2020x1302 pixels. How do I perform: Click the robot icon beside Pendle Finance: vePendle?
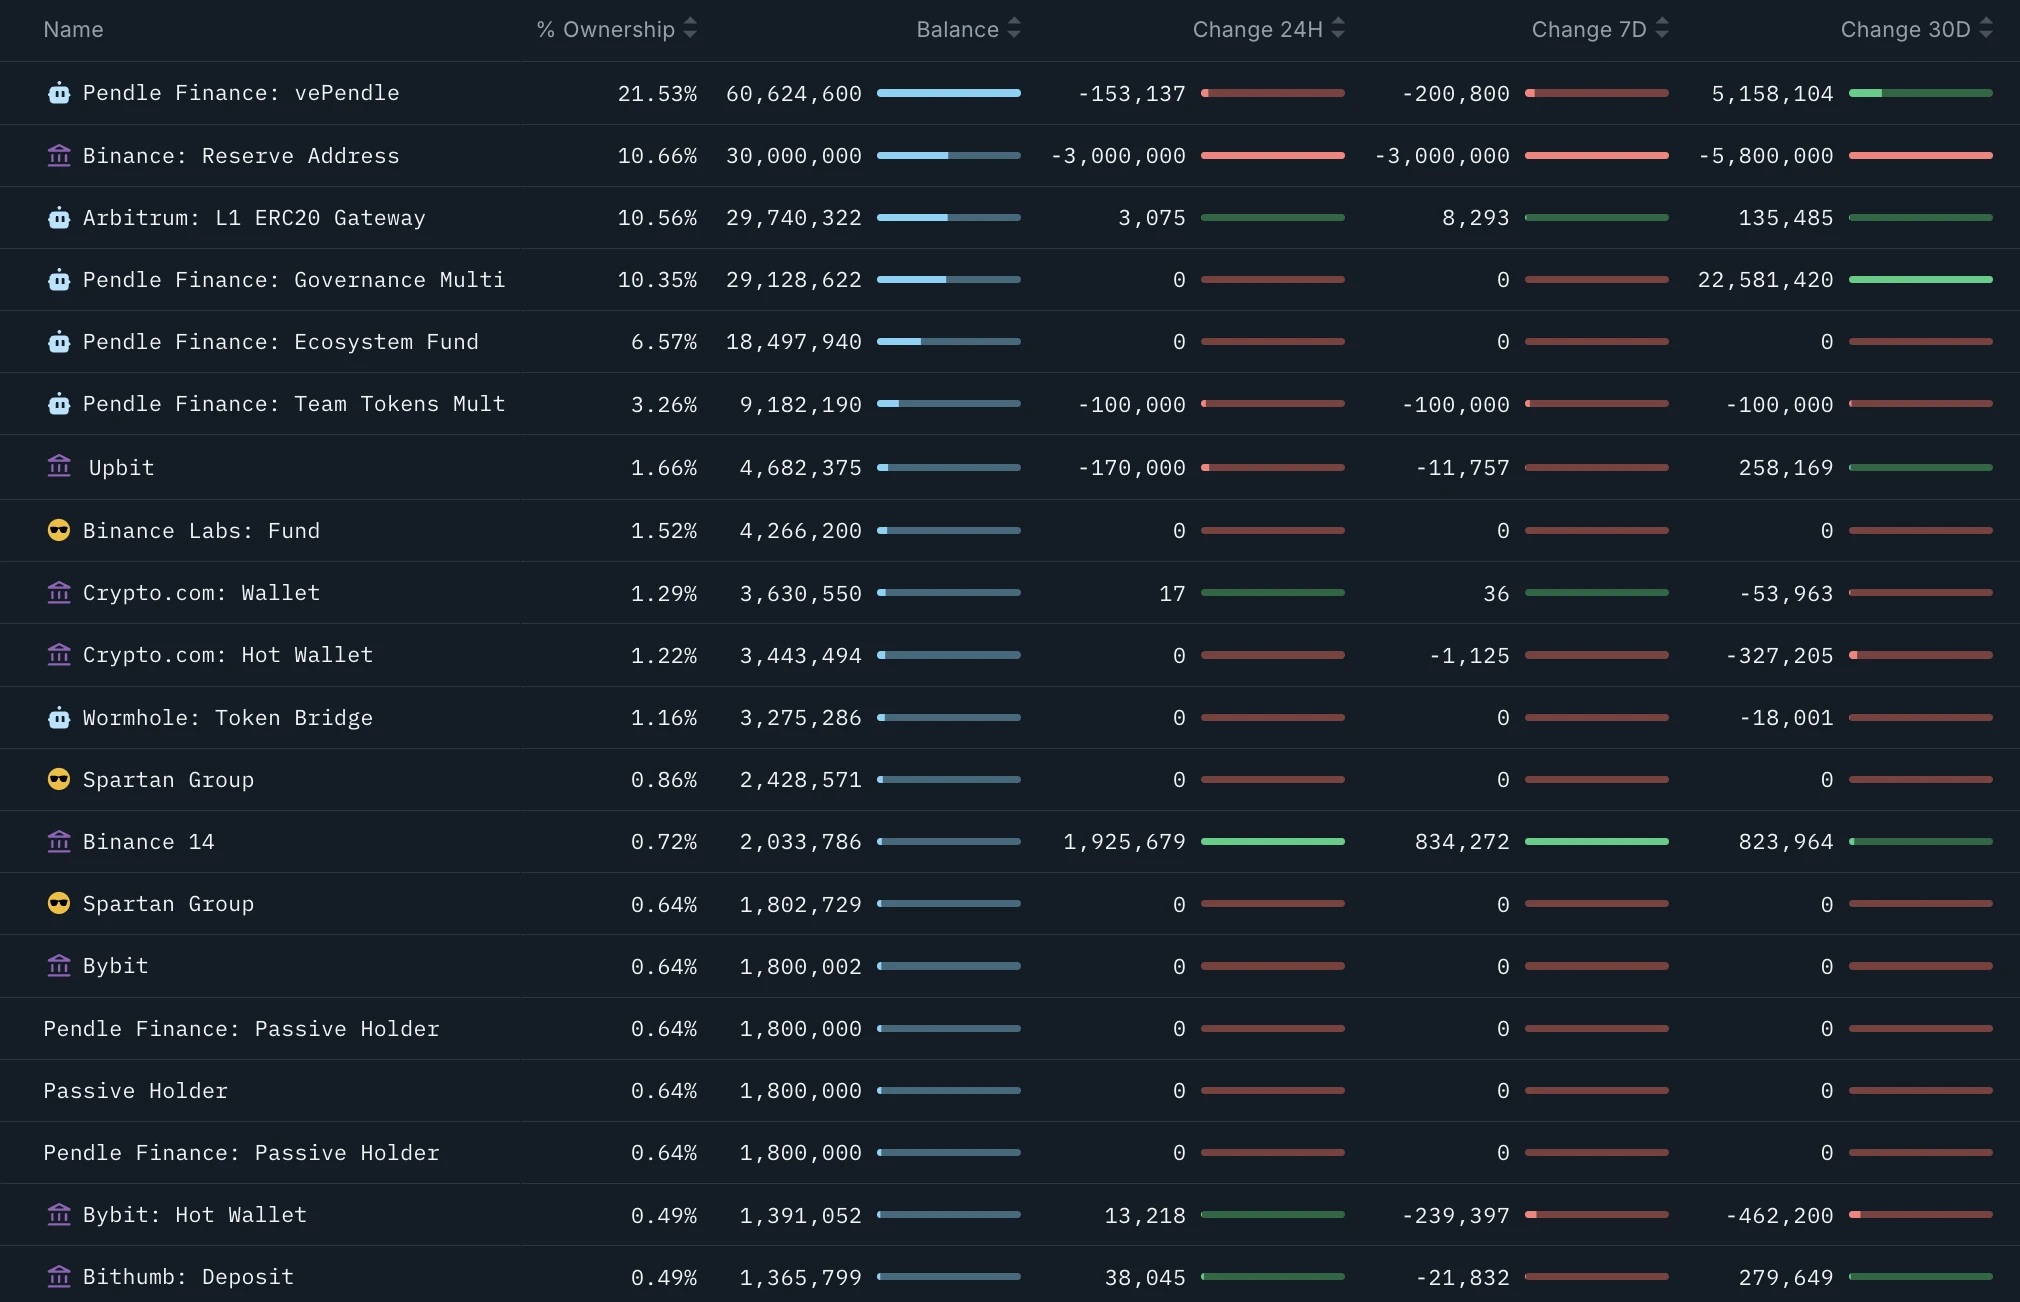(59, 94)
